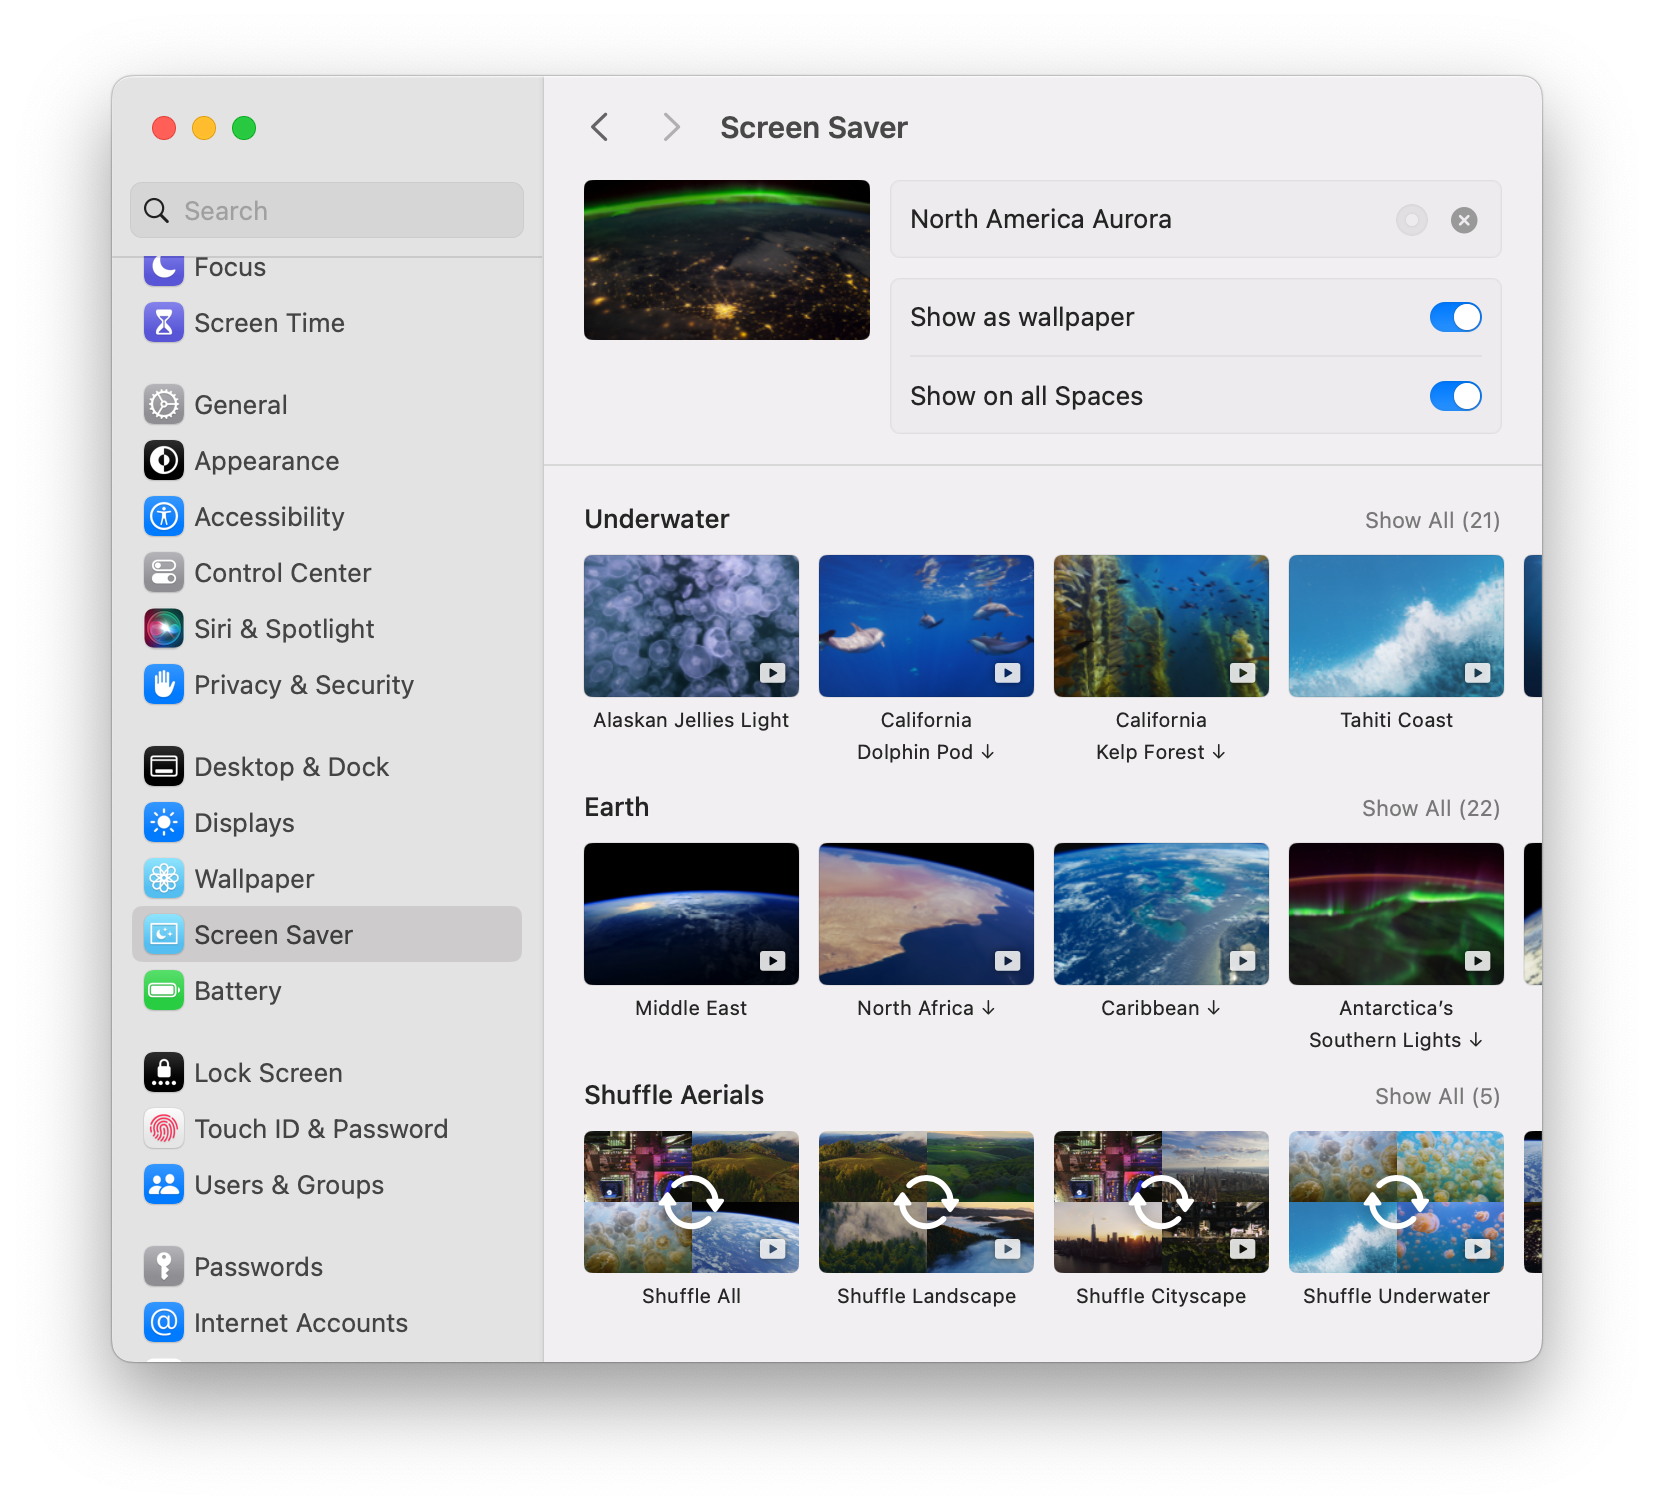
Task: Switch to the Lock Screen pane
Action: tap(268, 1073)
